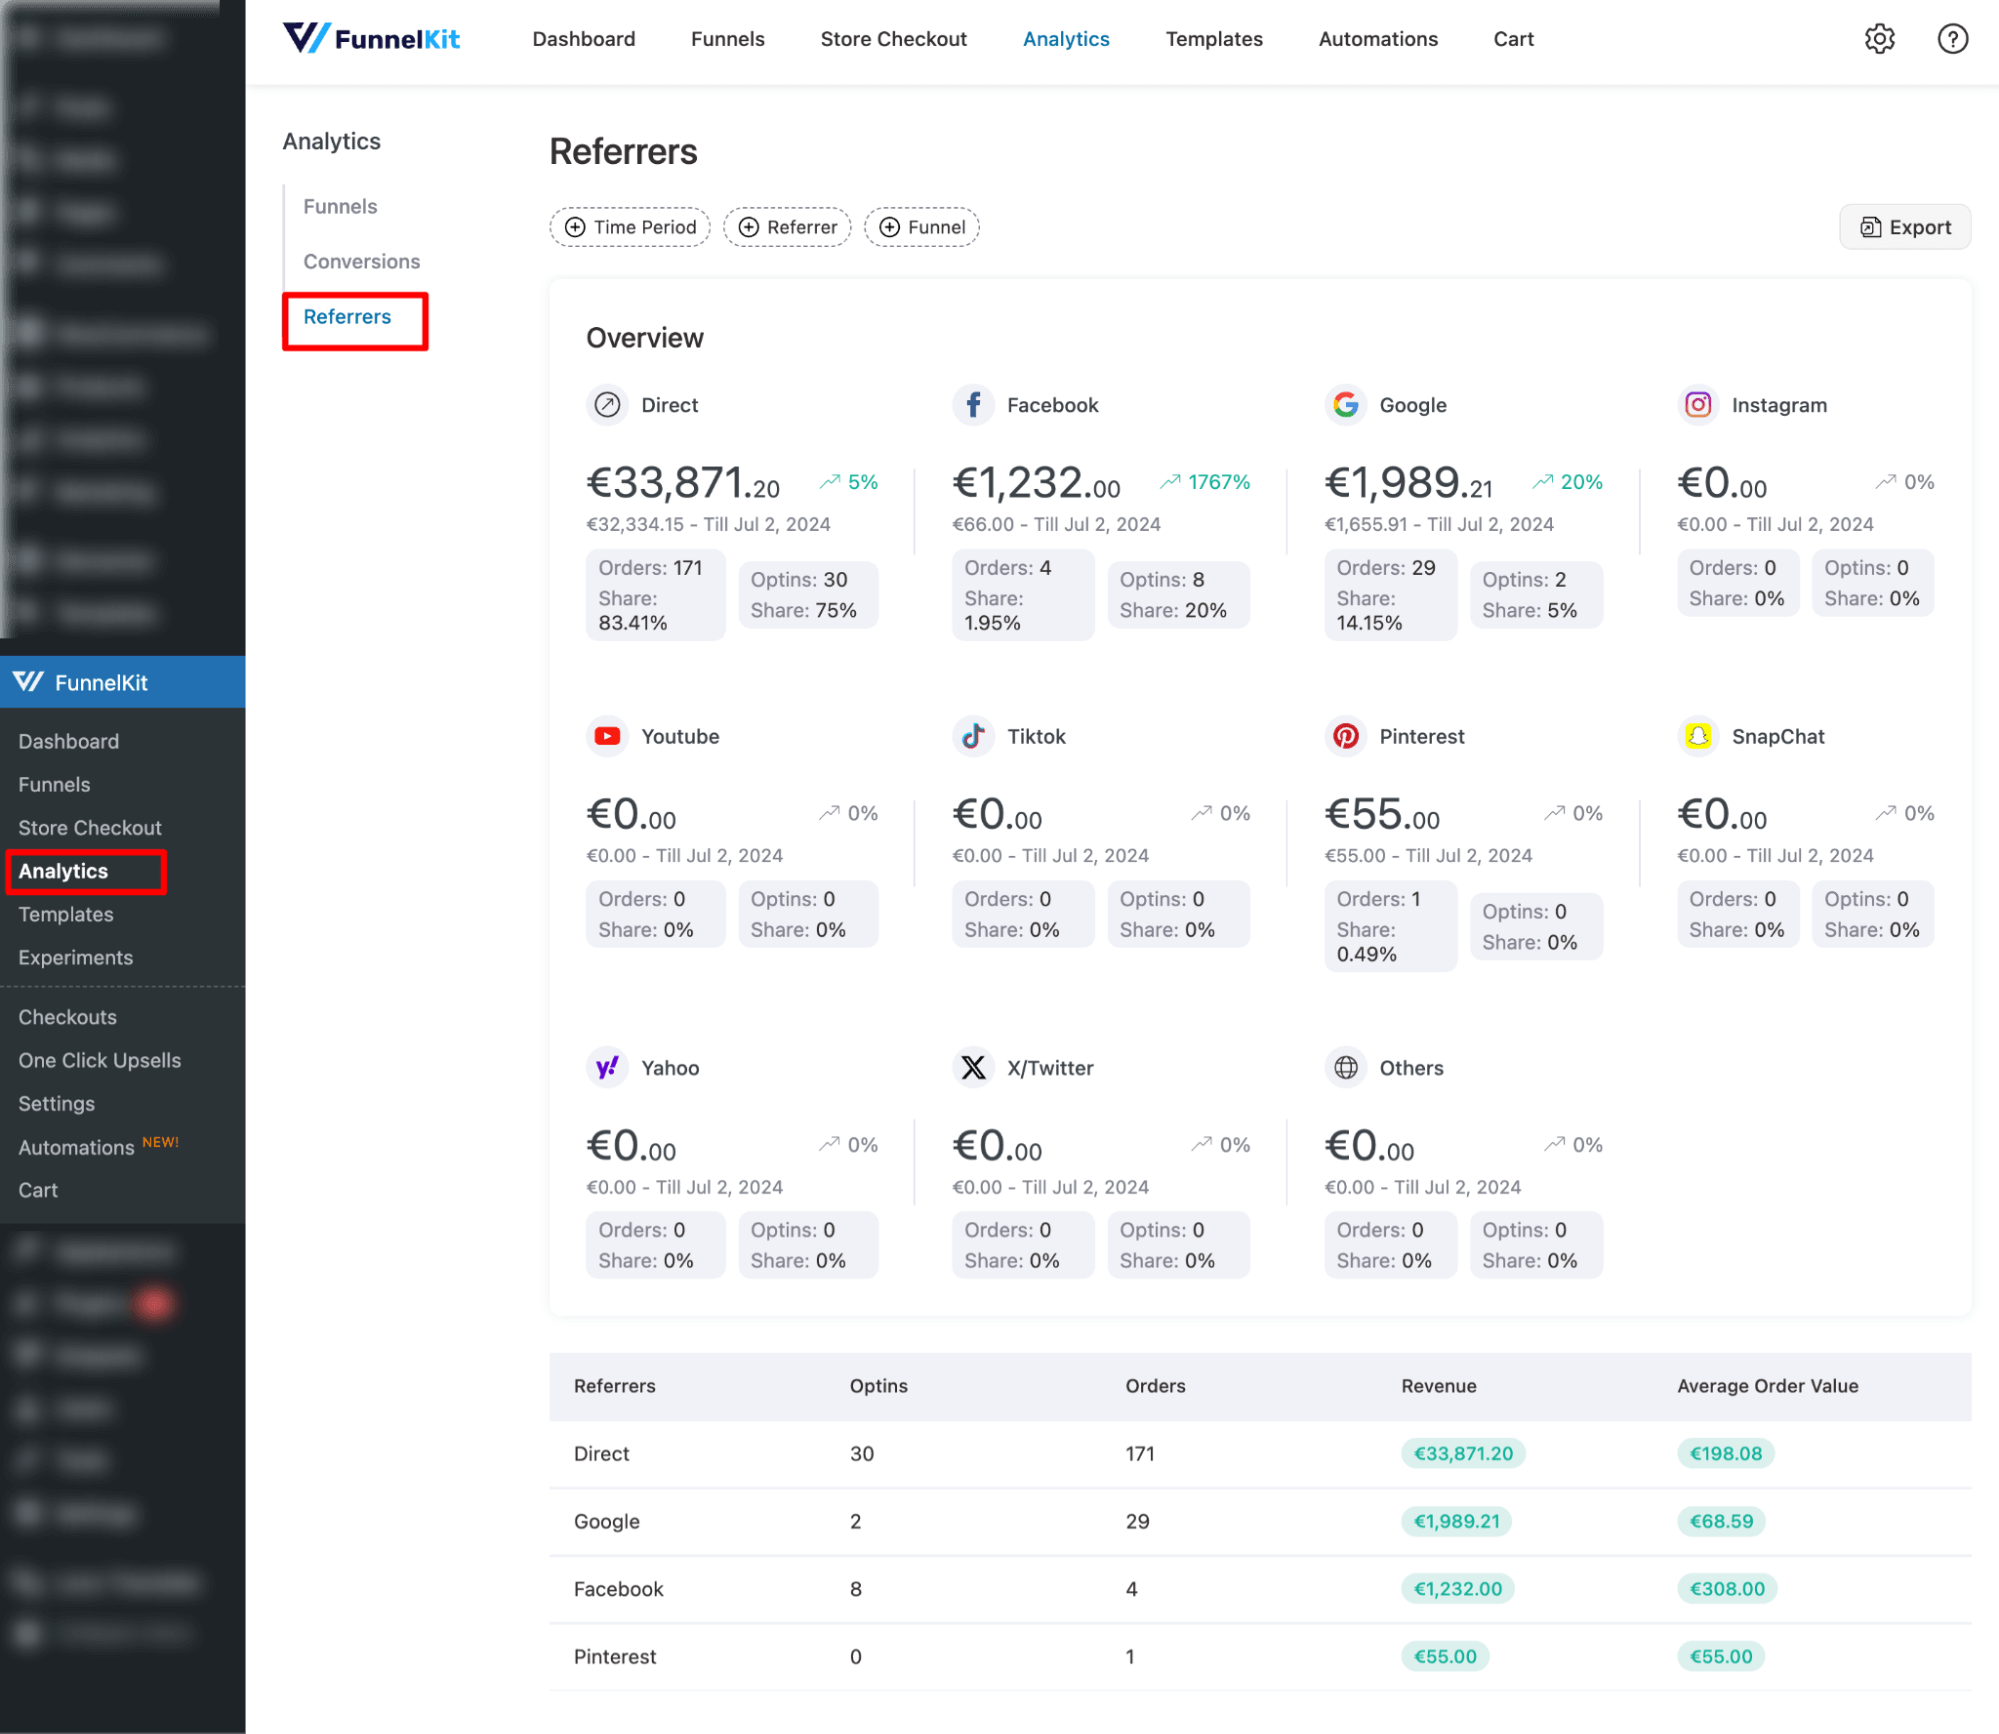Click the Direct 5% trend arrow icon

pyautogui.click(x=830, y=482)
